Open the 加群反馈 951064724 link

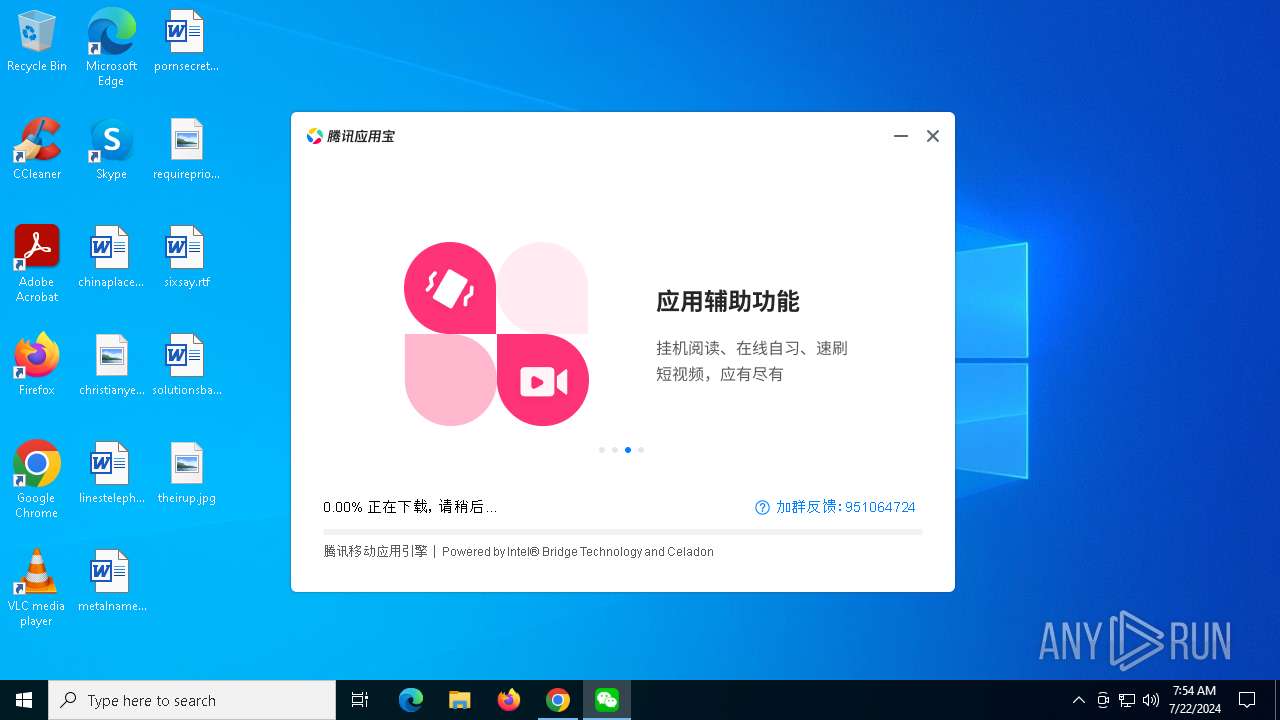coord(846,507)
